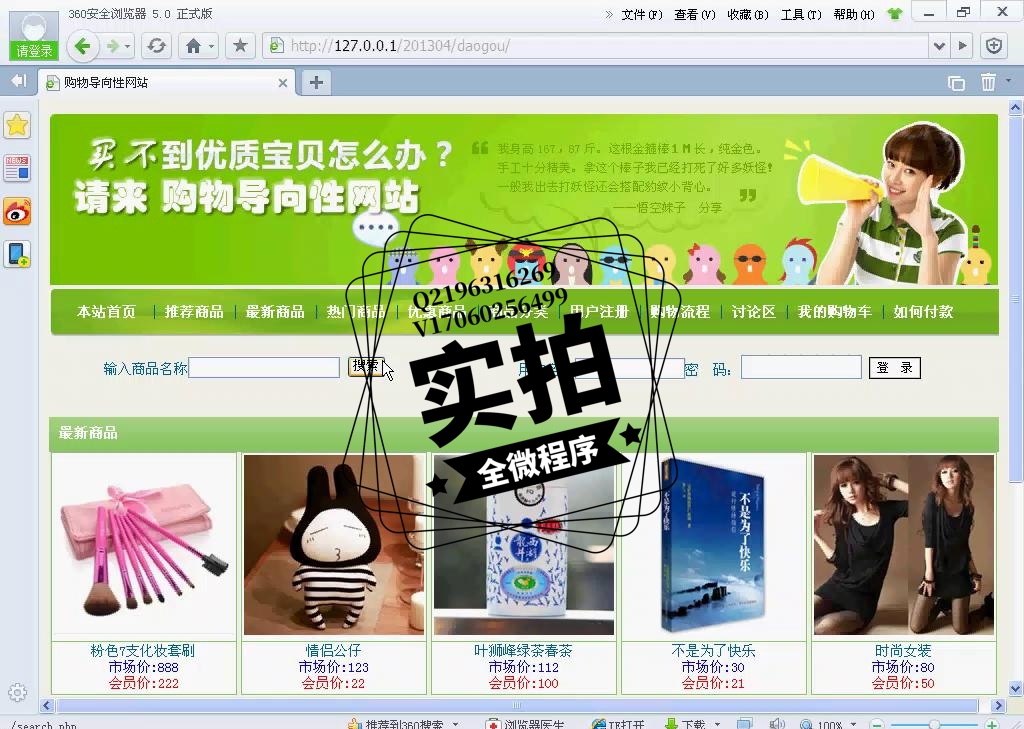Open the sidebar news reader icon
Viewport: 1024px width, 729px height.
18,167
